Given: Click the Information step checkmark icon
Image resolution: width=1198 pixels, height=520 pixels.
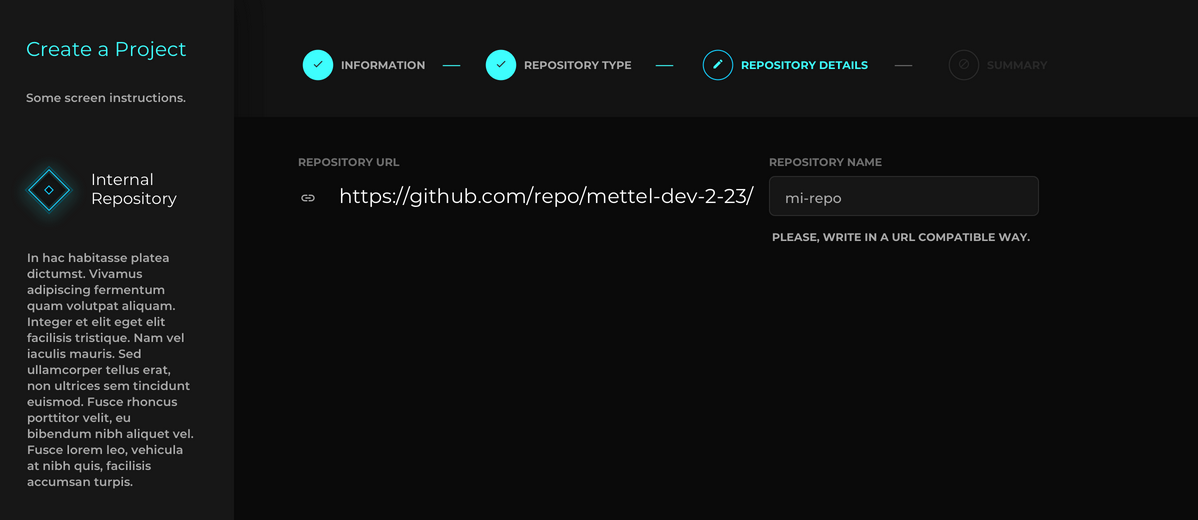Looking at the screenshot, I should coord(318,65).
